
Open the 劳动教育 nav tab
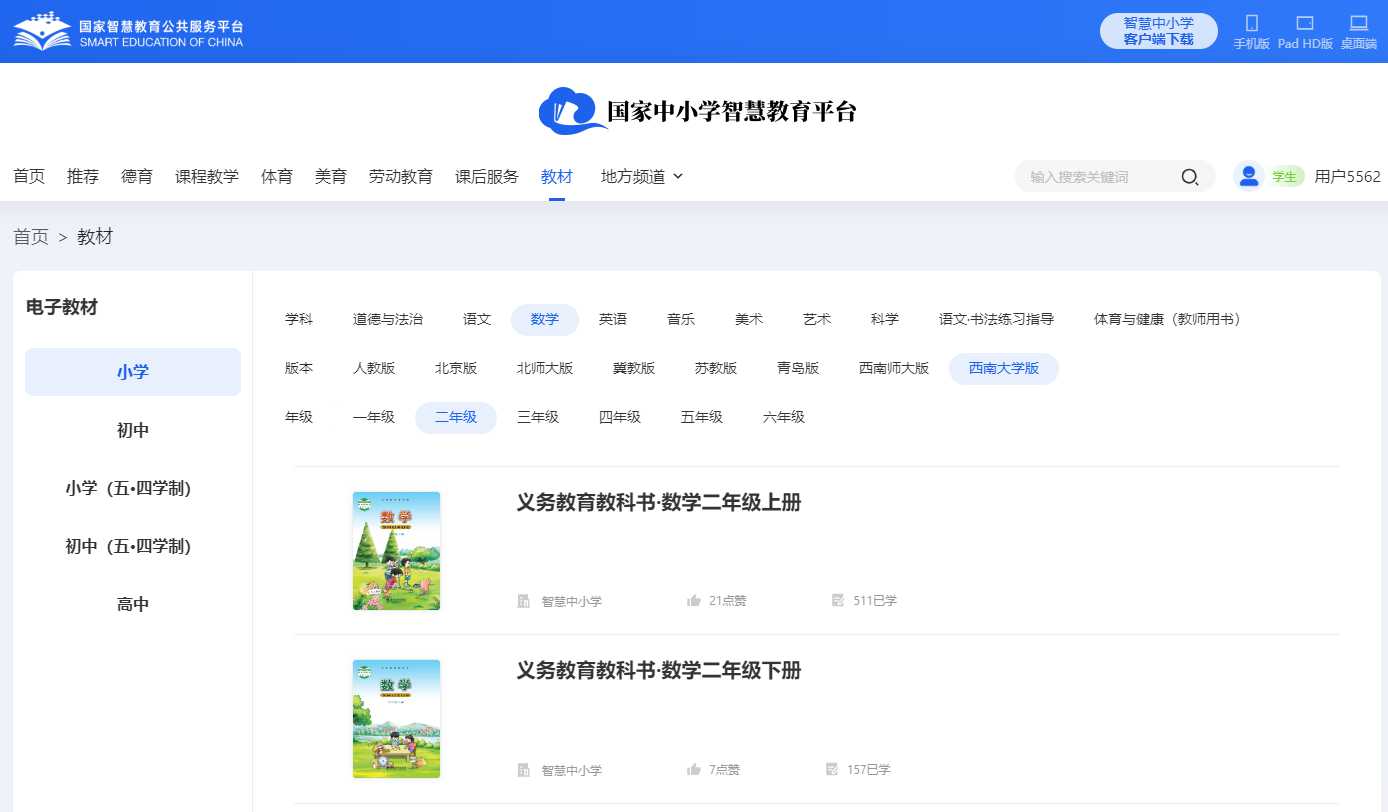pos(401,177)
